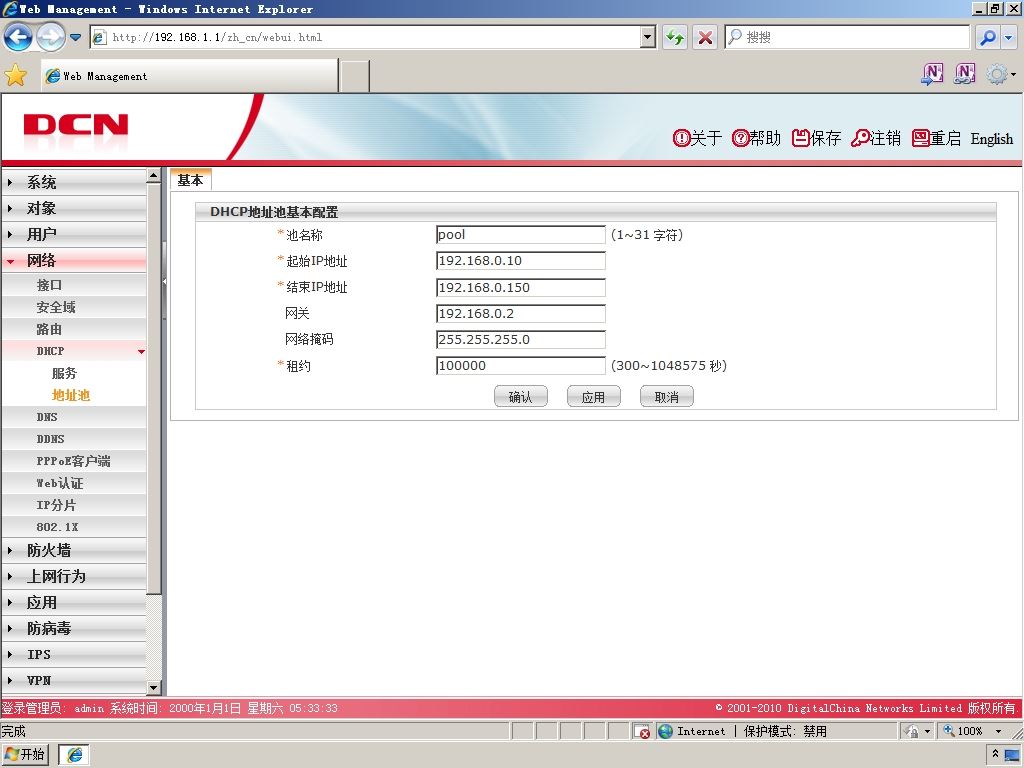Click the 网关 input field
Screen dimensions: 1024x768
click(520, 313)
